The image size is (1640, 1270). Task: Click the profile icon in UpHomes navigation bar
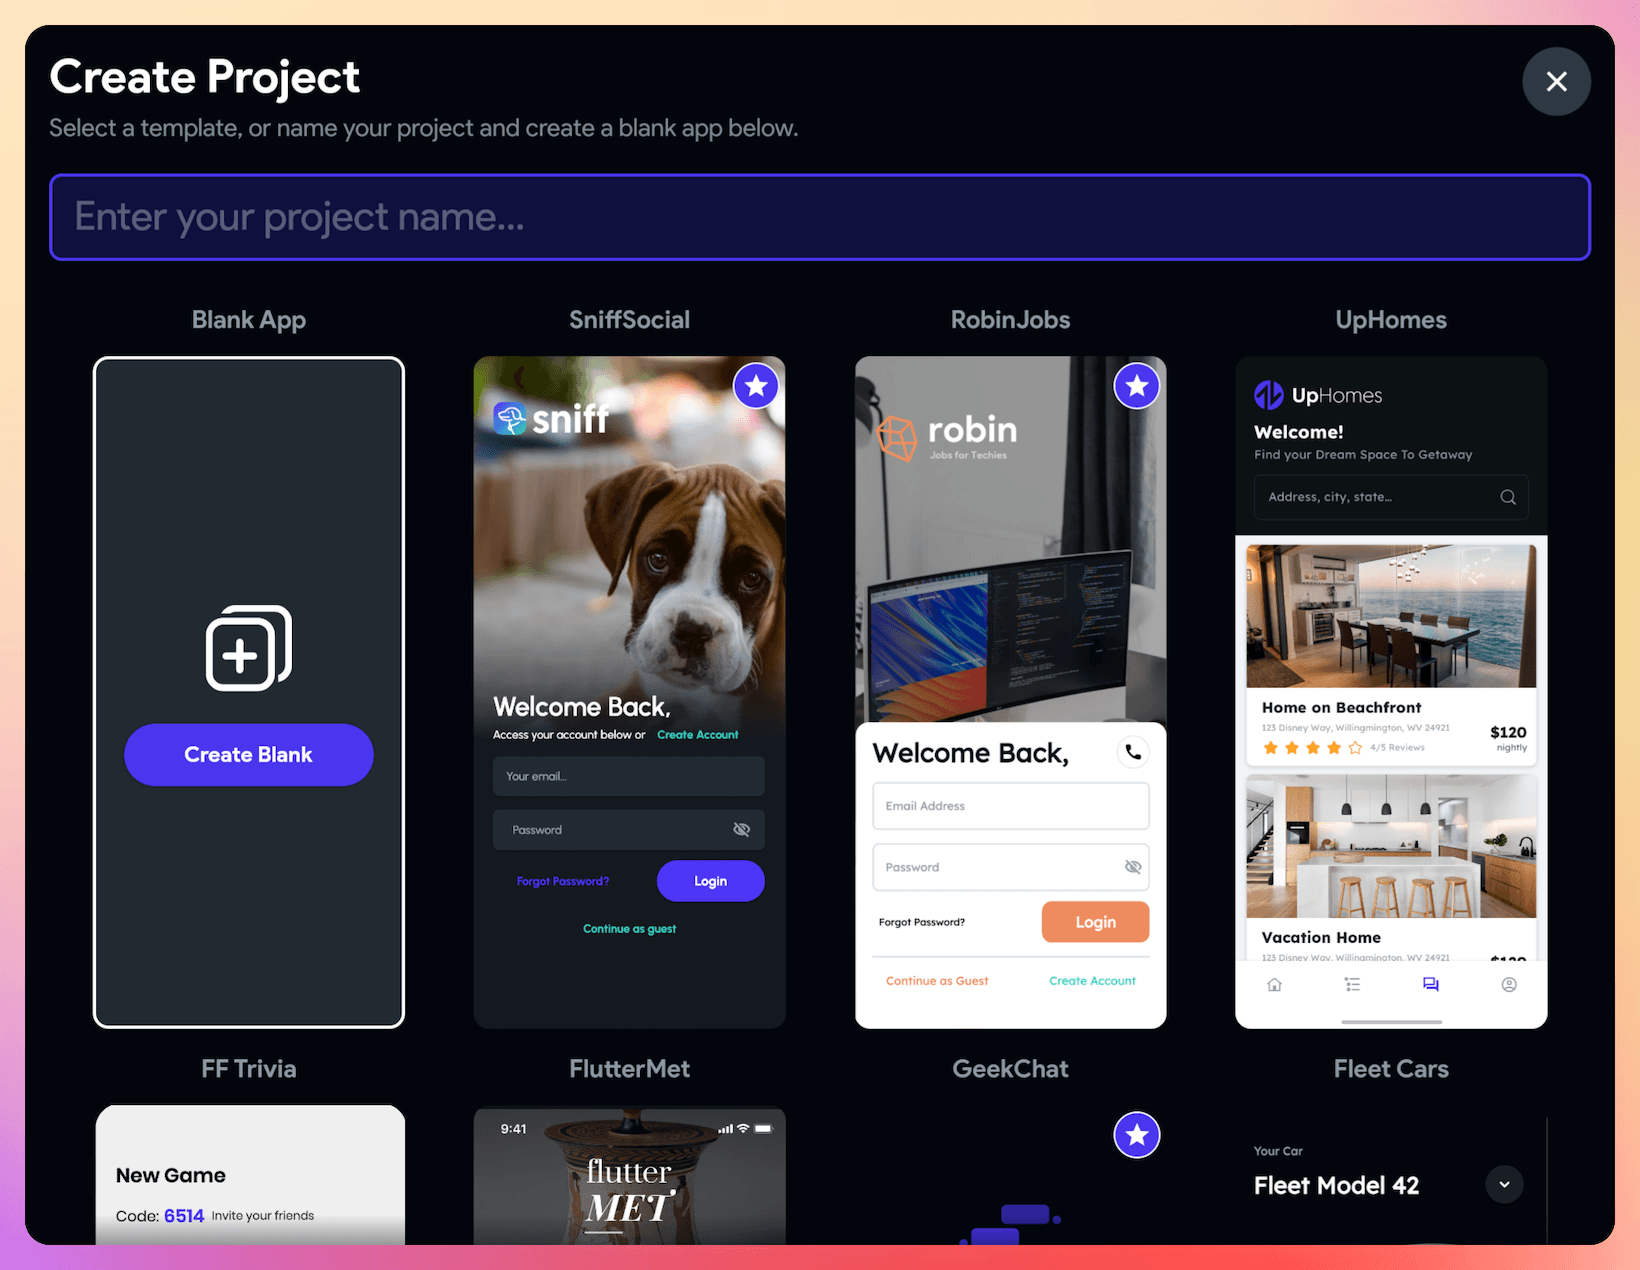[x=1509, y=985]
